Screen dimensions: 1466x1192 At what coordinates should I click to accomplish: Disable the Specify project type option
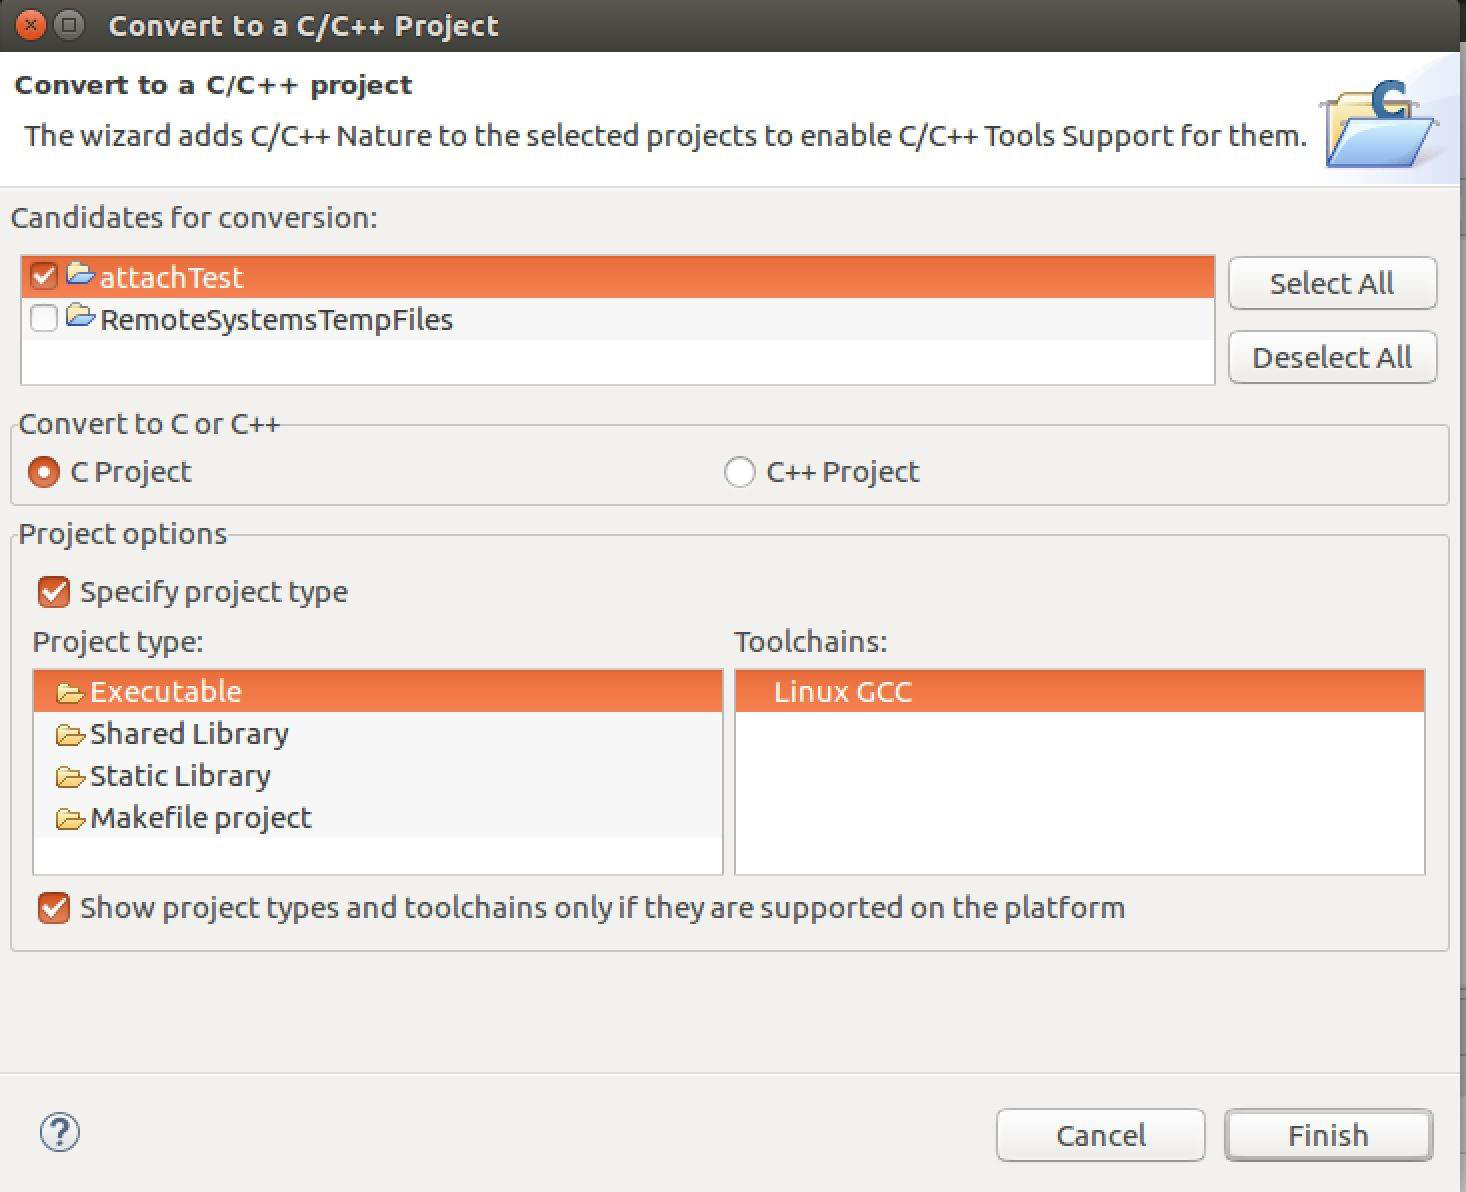click(x=53, y=591)
